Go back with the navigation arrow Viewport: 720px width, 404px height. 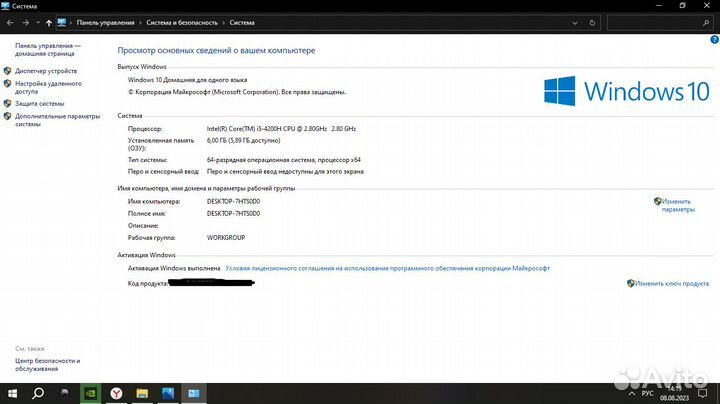(10, 22)
